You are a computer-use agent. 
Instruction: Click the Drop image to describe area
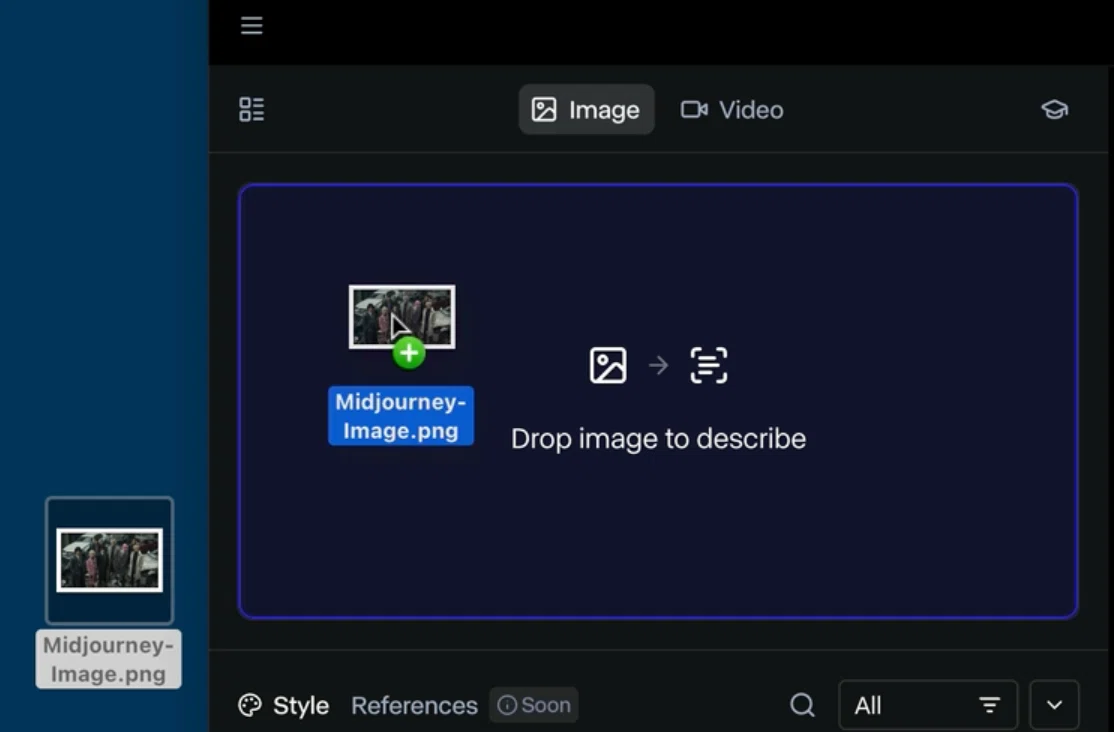point(658,402)
